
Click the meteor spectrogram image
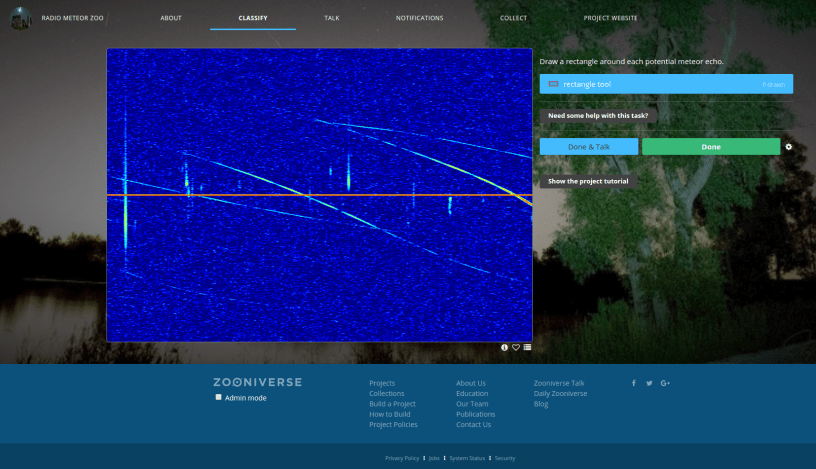pos(319,195)
